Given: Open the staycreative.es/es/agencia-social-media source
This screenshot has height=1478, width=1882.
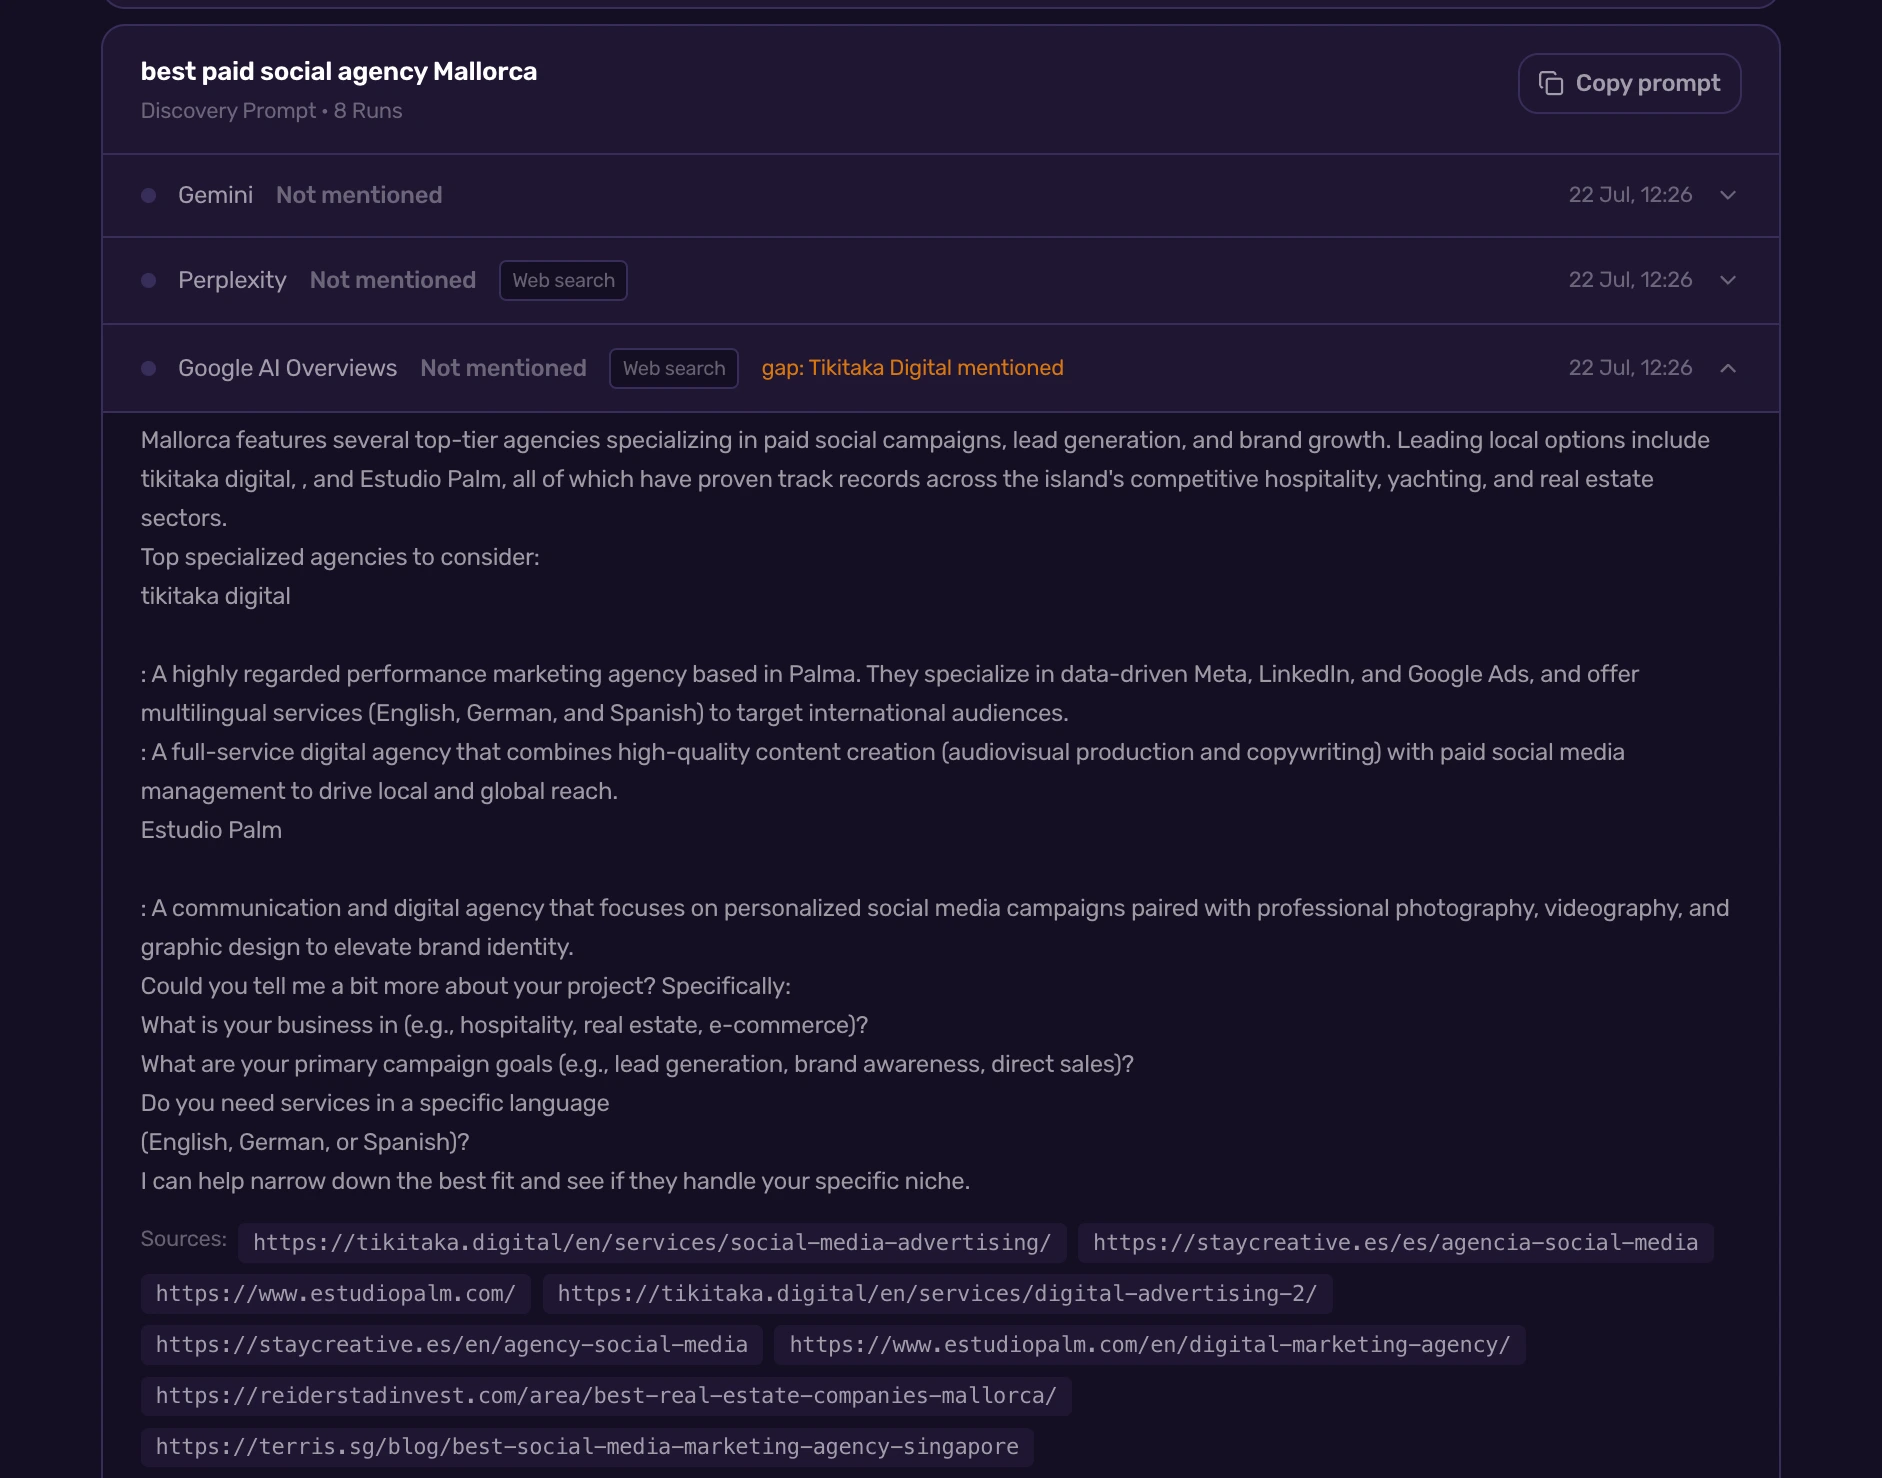Looking at the screenshot, I should [x=1395, y=1242].
